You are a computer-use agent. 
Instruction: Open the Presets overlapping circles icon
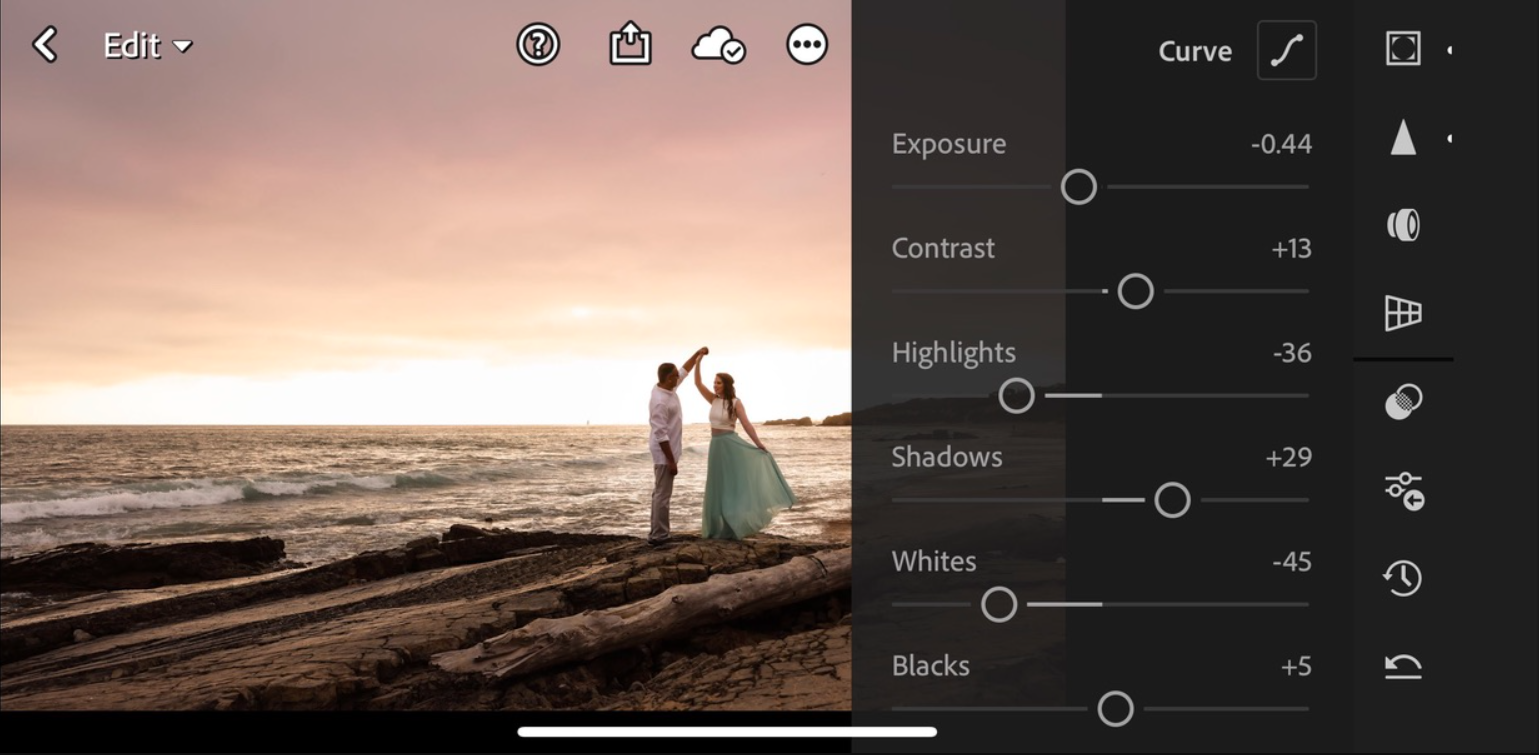pos(1403,402)
